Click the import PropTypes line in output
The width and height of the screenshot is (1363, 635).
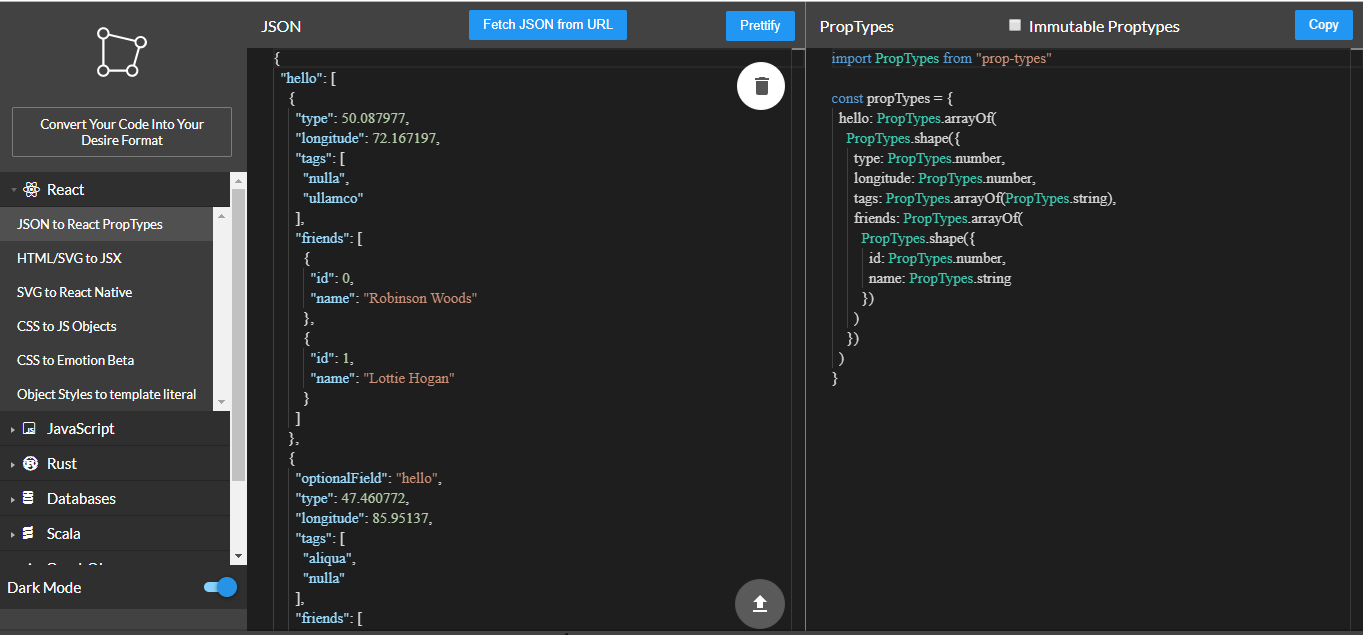941,58
